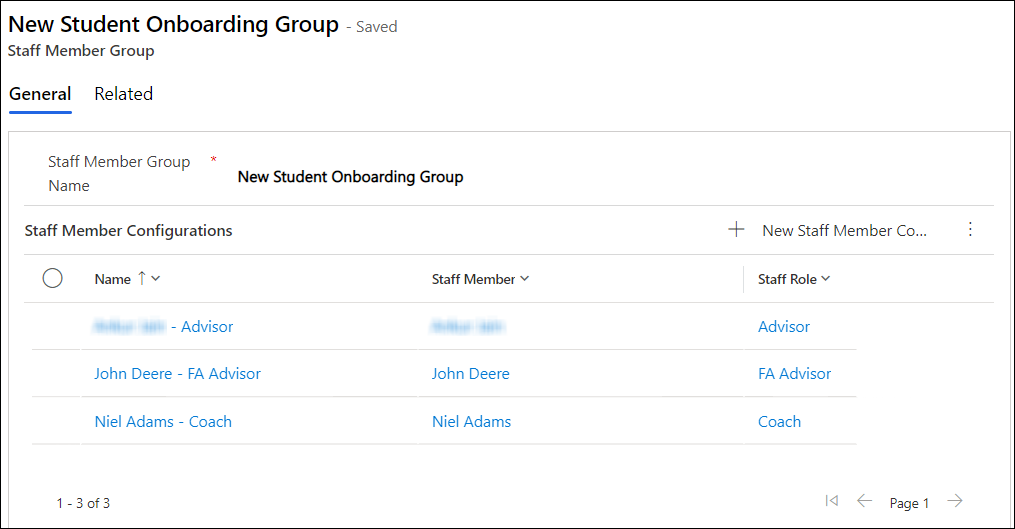This screenshot has height=529, width=1015.
Task: Click the next page arrow
Action: pyautogui.click(x=955, y=501)
